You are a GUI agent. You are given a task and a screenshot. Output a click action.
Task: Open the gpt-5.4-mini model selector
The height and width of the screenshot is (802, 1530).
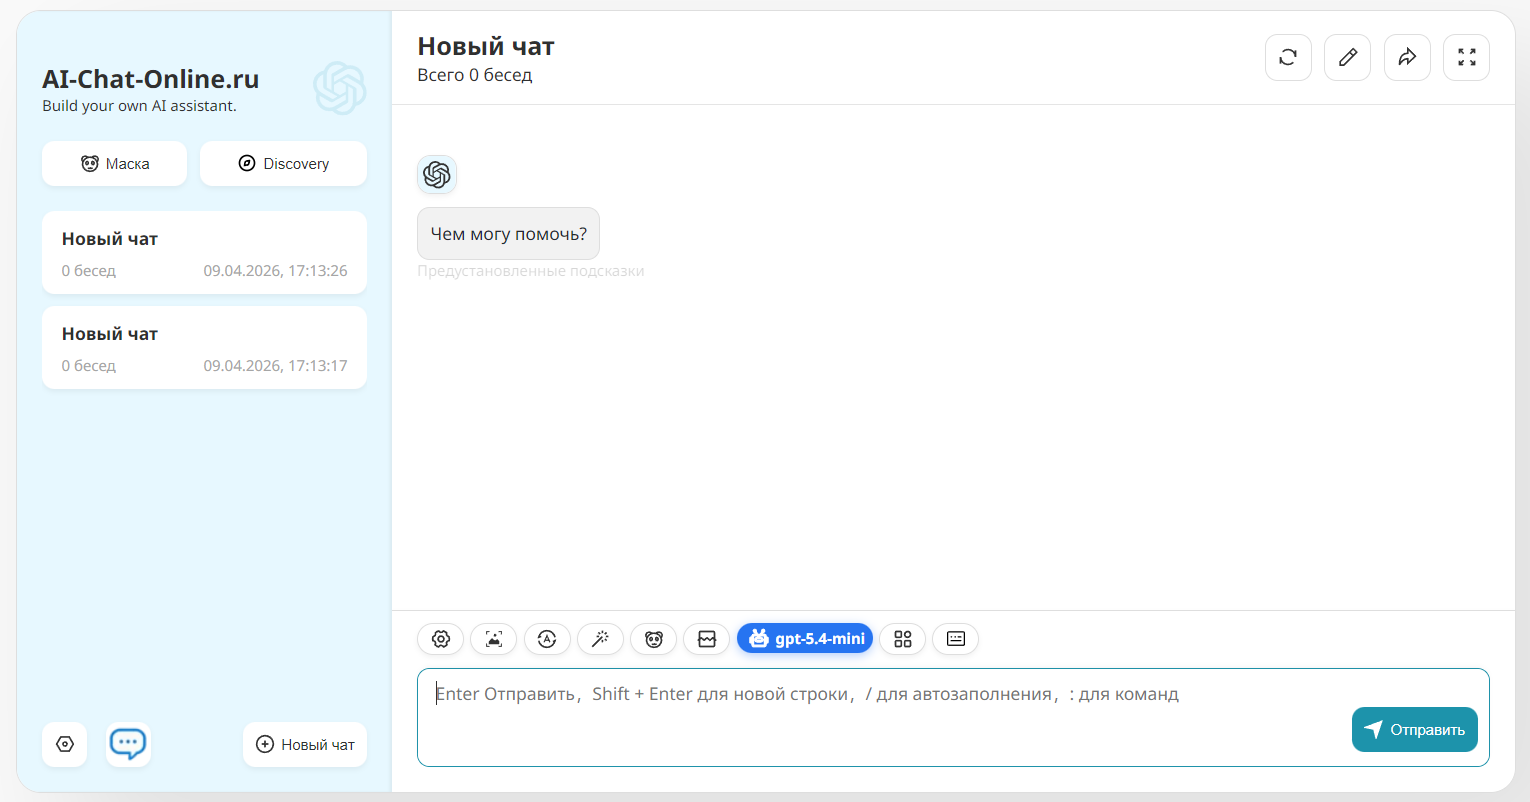click(x=806, y=639)
